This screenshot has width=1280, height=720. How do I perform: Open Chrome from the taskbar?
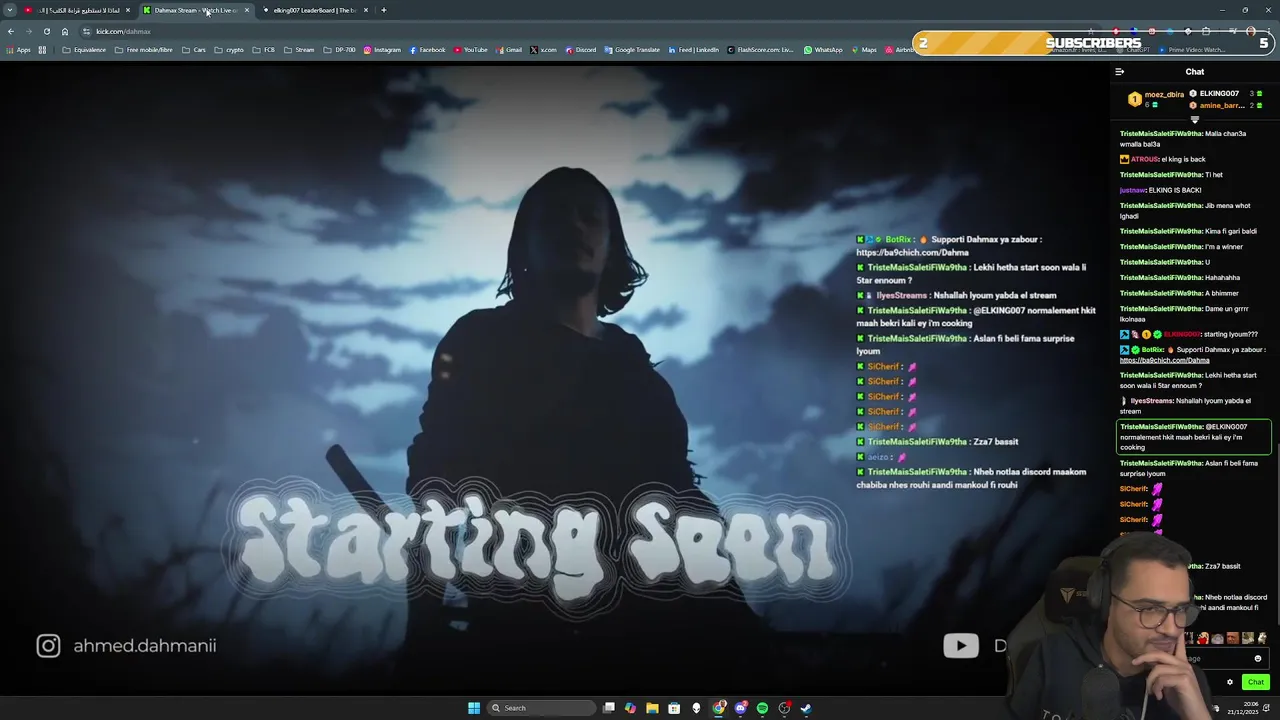pyautogui.click(x=719, y=708)
